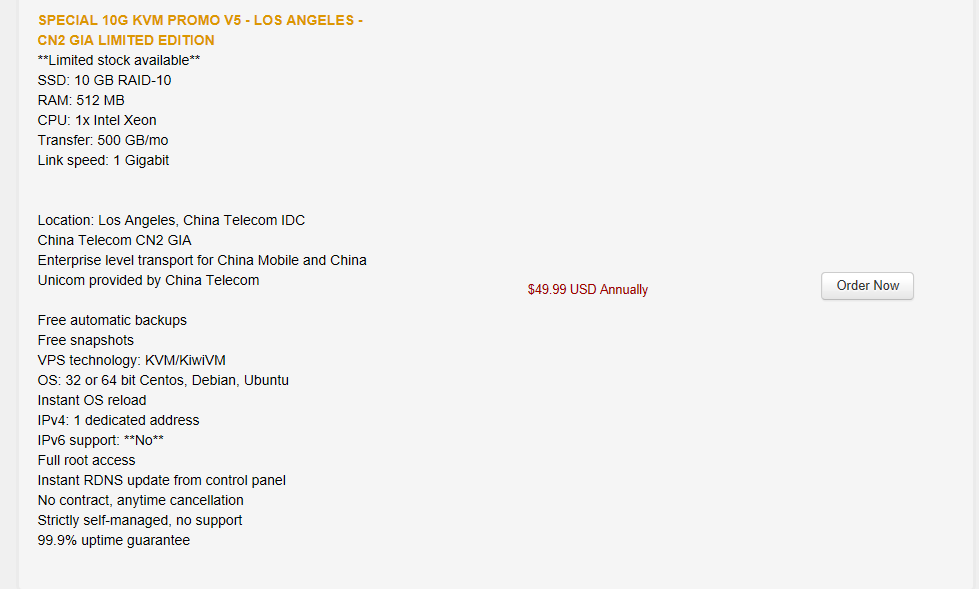Select the SSD: 10 GB RAID-10 line
979x589 pixels.
104,81
